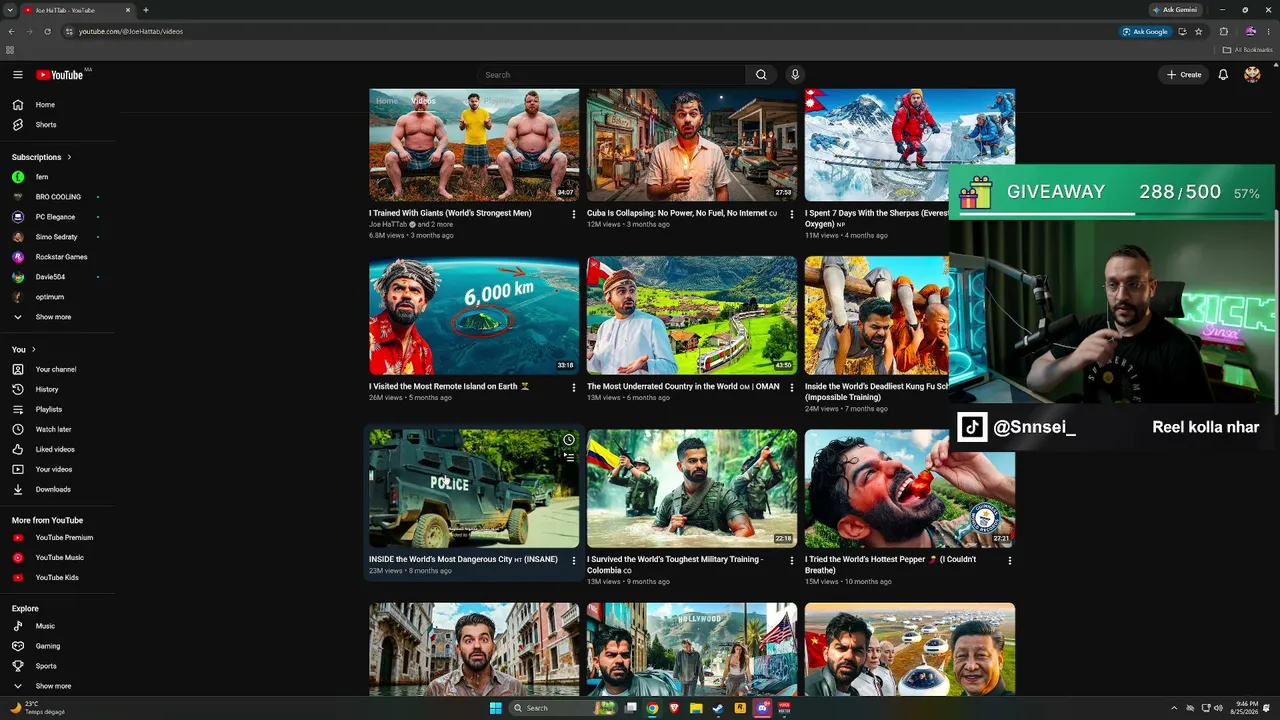Click the address bar URL

[131, 32]
